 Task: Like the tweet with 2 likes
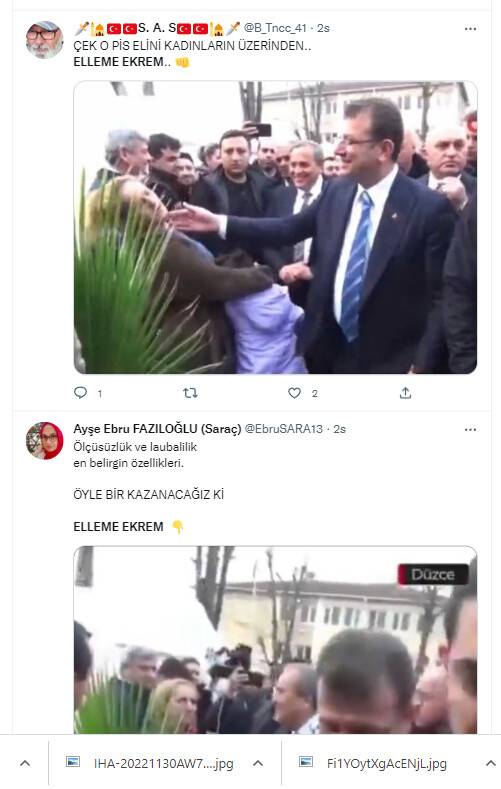tap(295, 393)
